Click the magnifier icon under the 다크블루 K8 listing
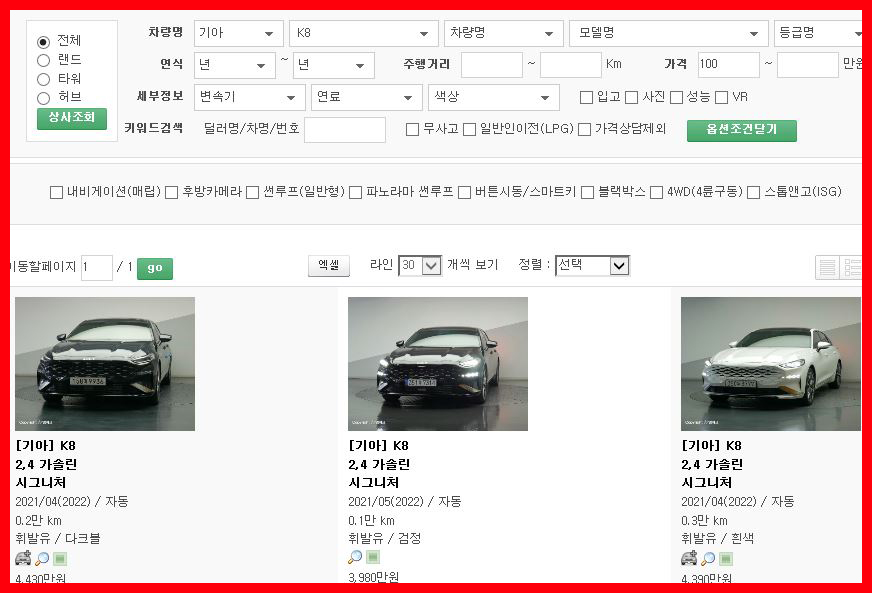 (42, 558)
